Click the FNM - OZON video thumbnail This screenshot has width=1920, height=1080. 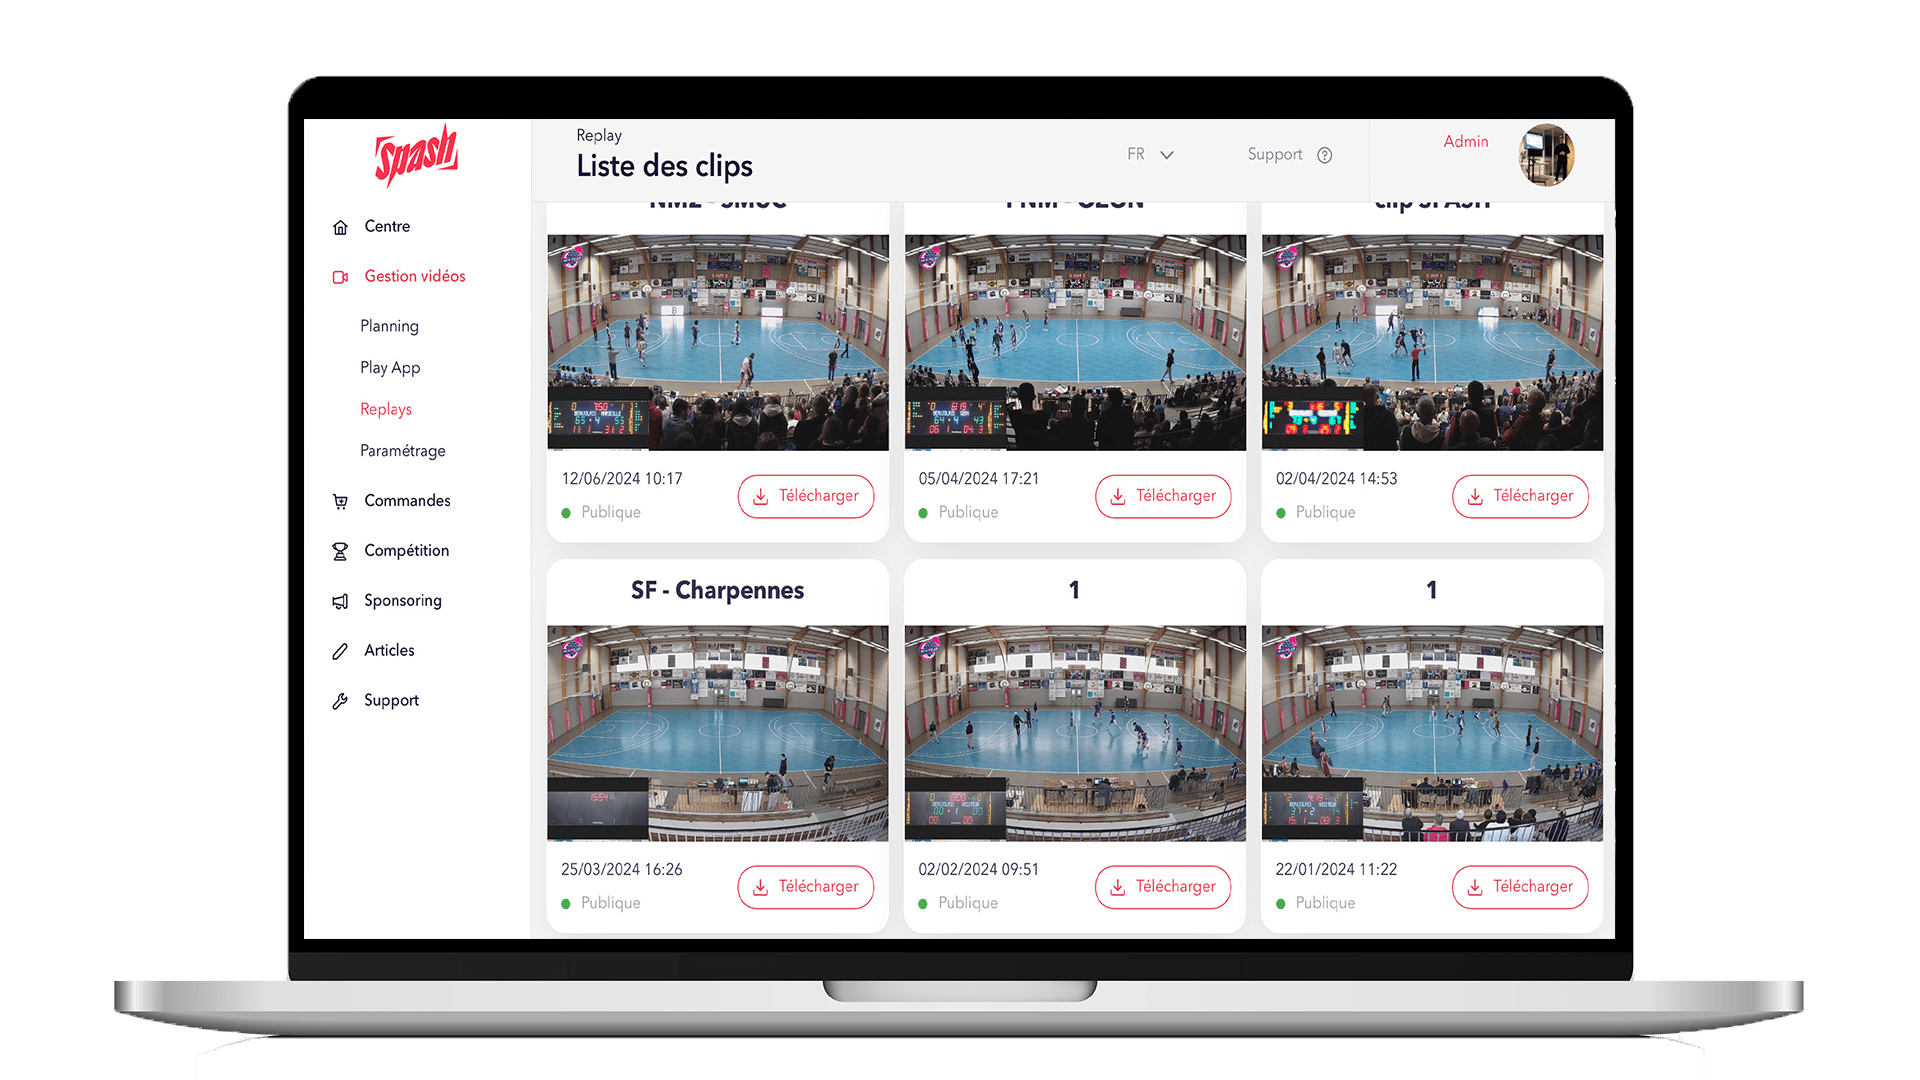[x=1073, y=339]
